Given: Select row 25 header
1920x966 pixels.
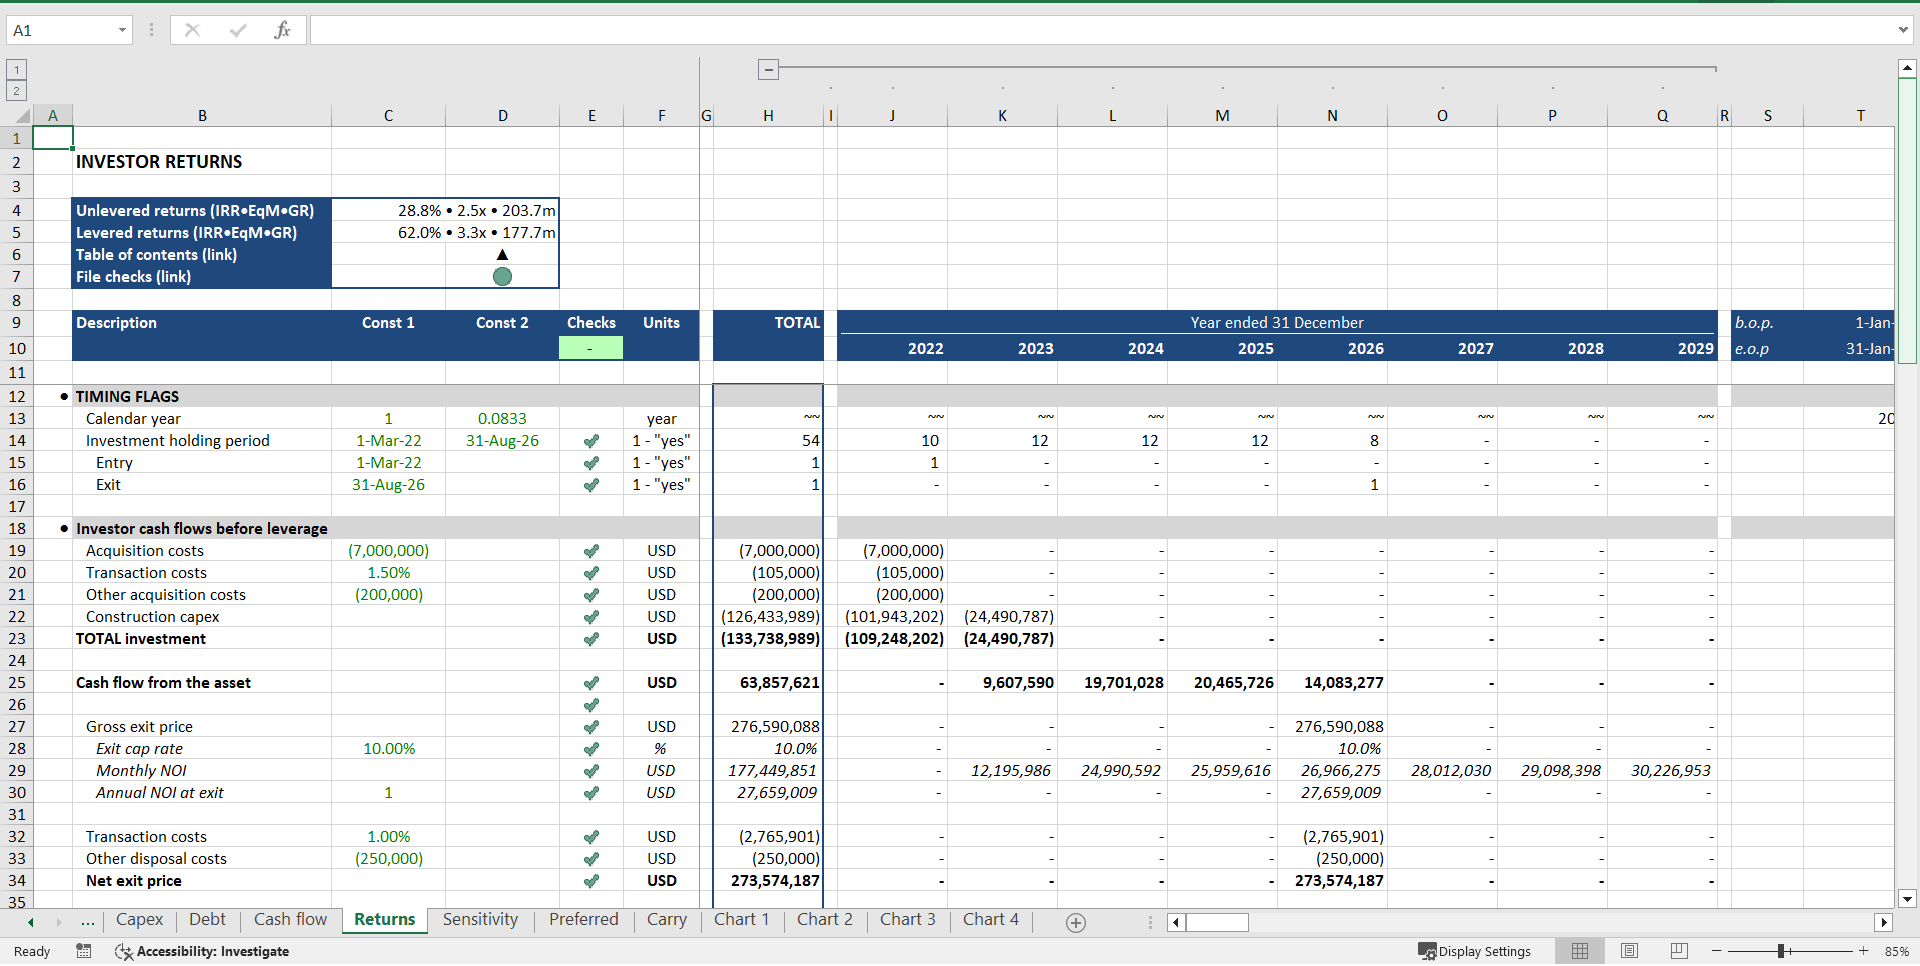Looking at the screenshot, I should pyautogui.click(x=17, y=683).
